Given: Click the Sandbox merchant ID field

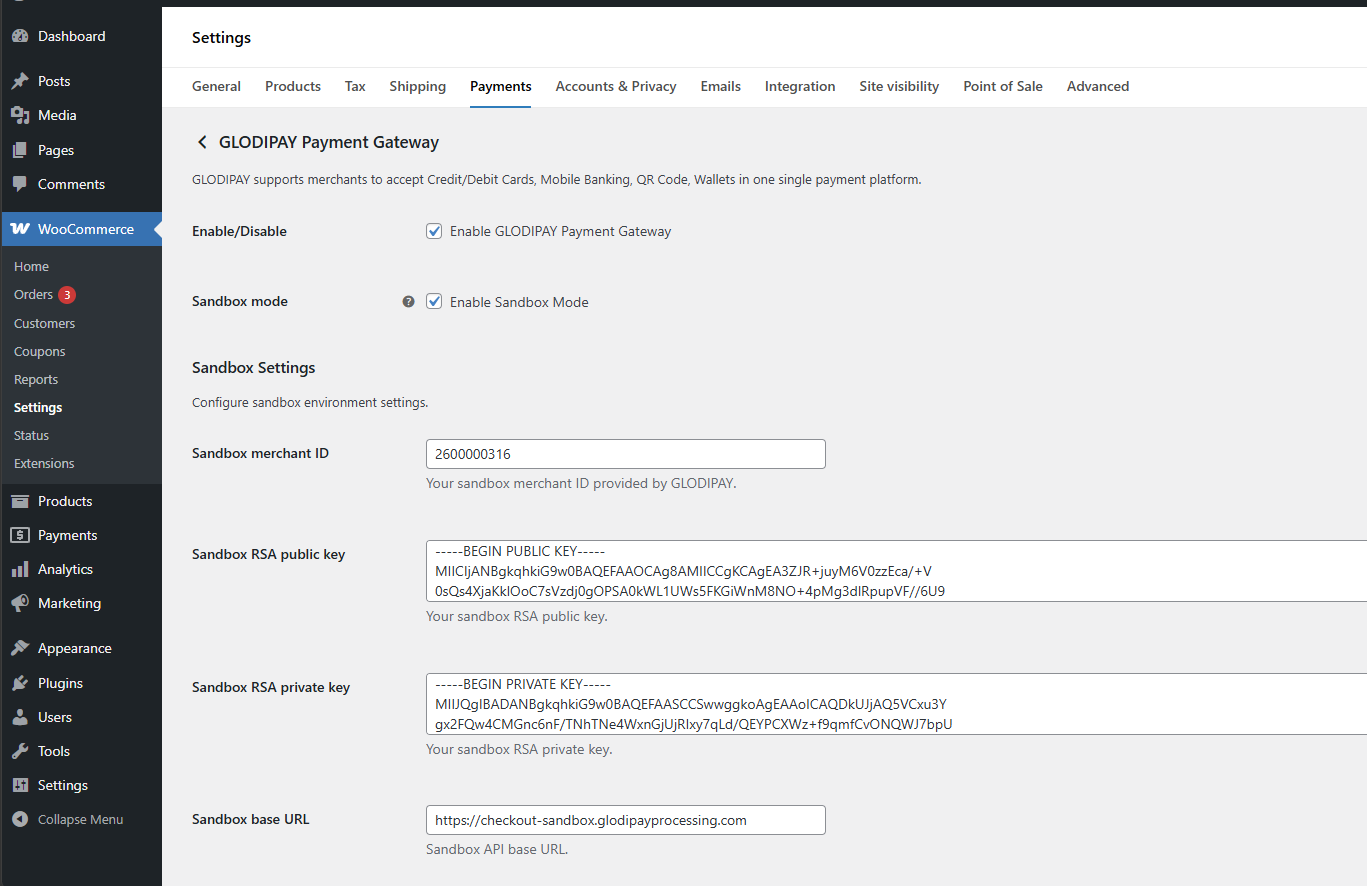Looking at the screenshot, I should coord(626,454).
